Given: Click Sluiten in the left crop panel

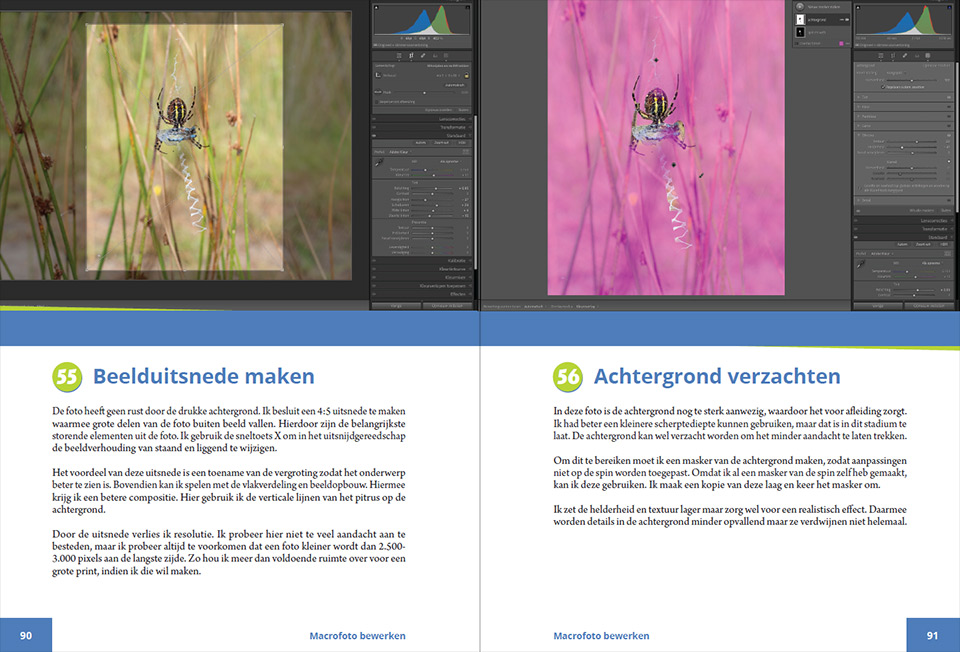Looking at the screenshot, I should 463,110.
